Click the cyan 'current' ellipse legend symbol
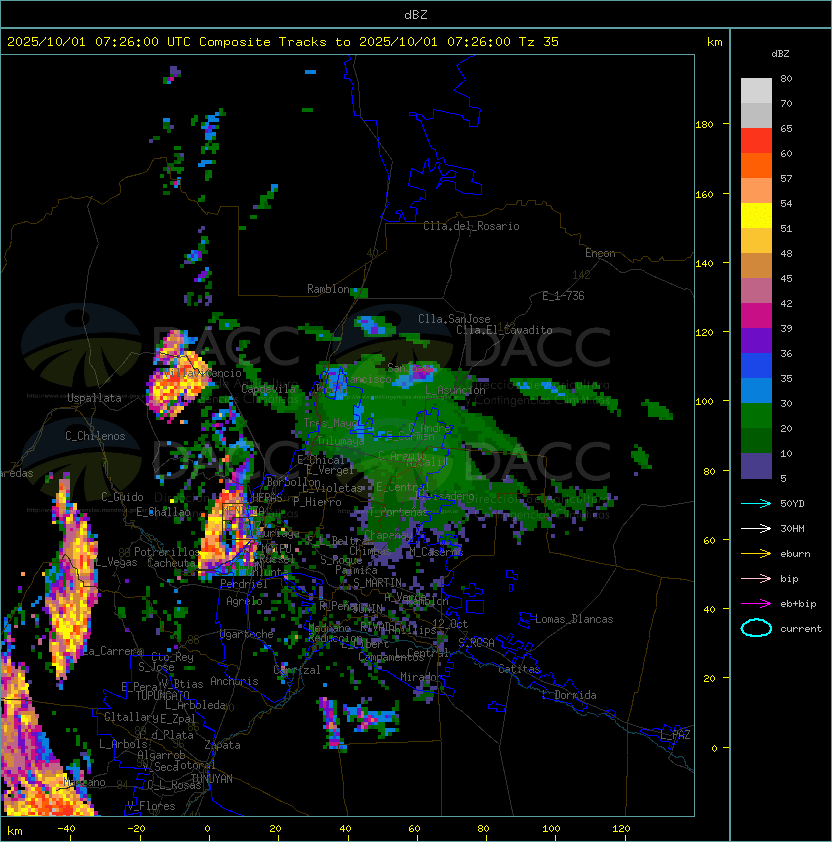 [756, 628]
